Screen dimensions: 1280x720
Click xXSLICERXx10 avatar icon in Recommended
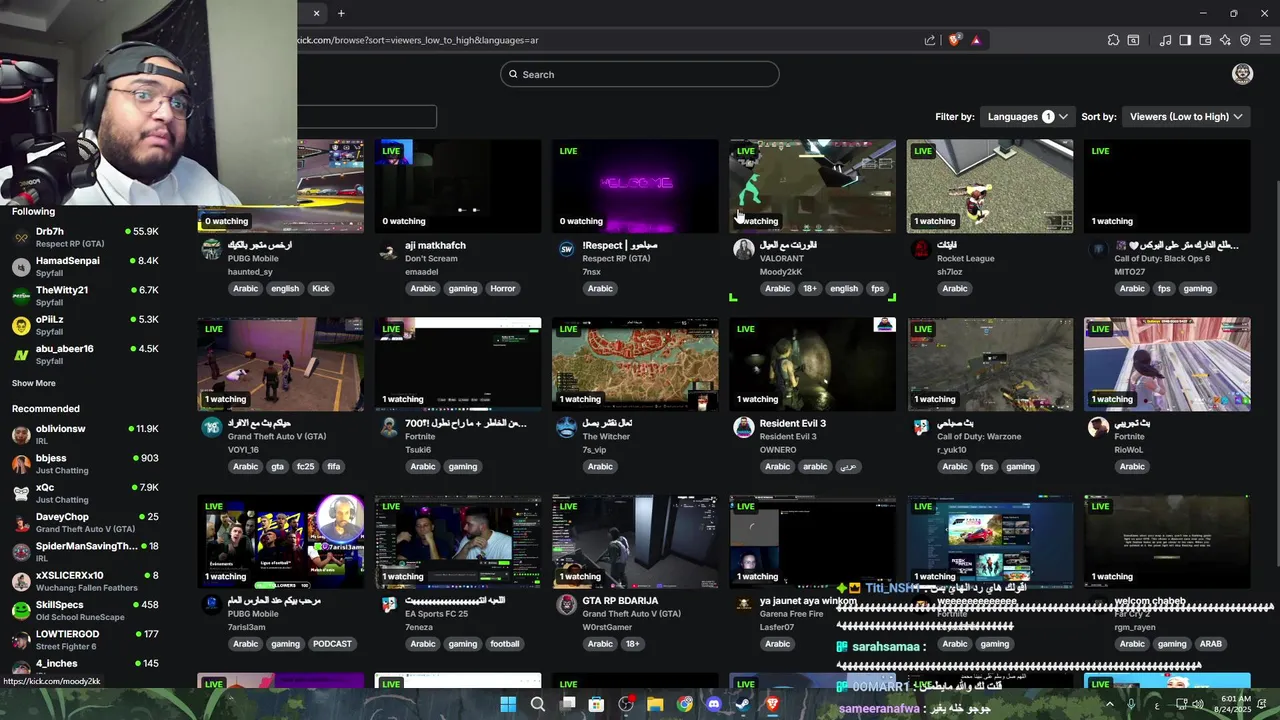(21, 581)
